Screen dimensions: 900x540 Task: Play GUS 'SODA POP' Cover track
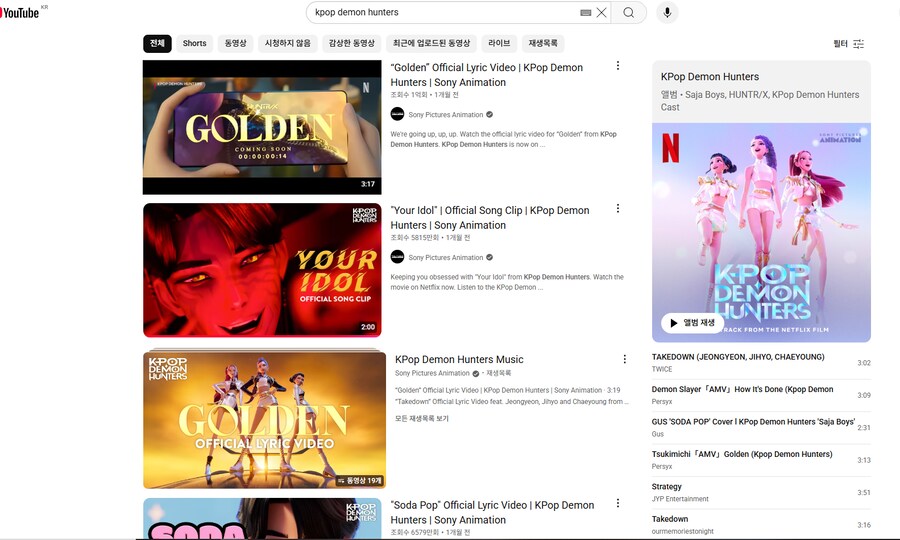pos(761,428)
